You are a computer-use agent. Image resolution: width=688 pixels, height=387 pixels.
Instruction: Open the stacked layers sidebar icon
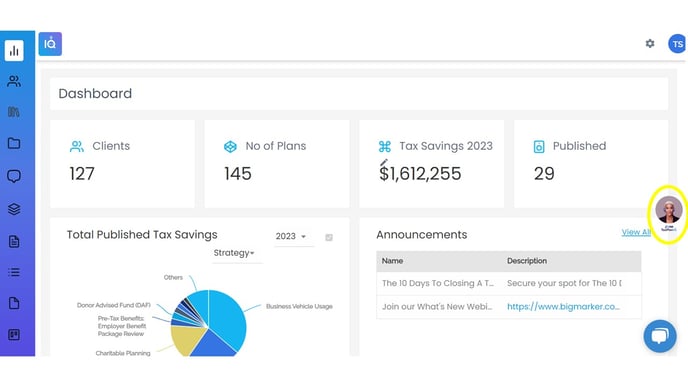[14, 209]
